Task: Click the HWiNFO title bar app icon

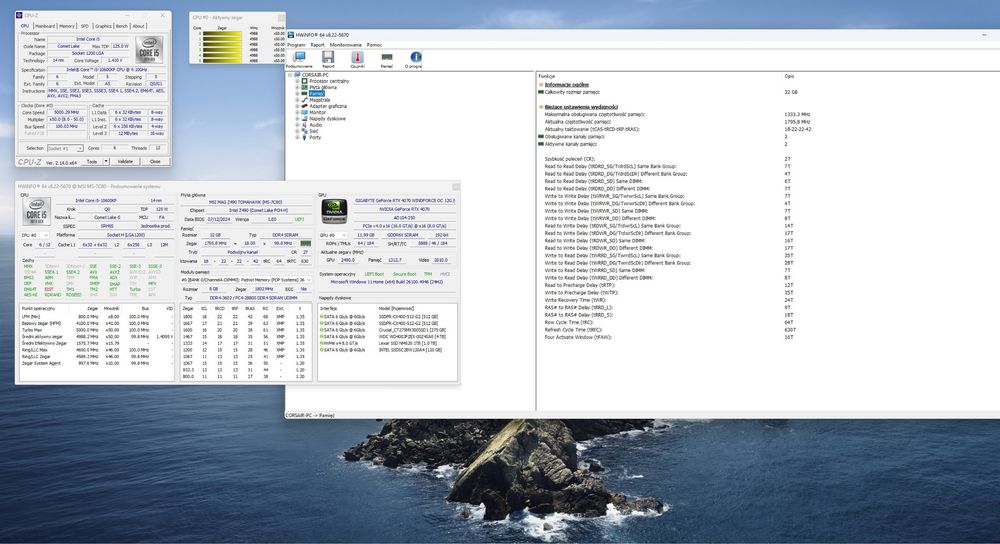Action: (291, 35)
